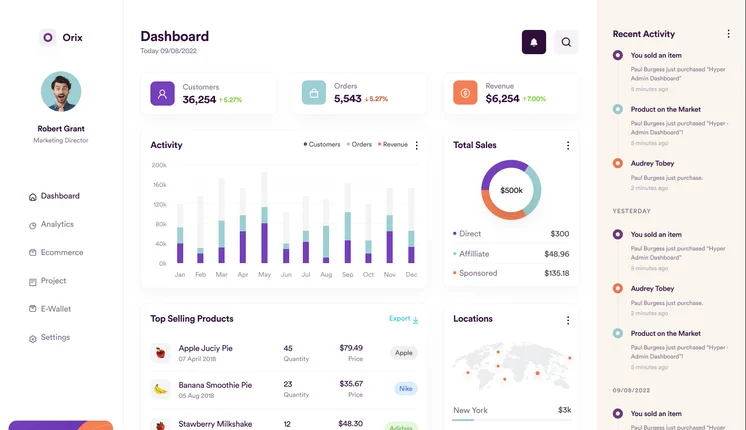This screenshot has width=746, height=430.
Task: Click the May bar in Activity chart
Action: coord(265,217)
